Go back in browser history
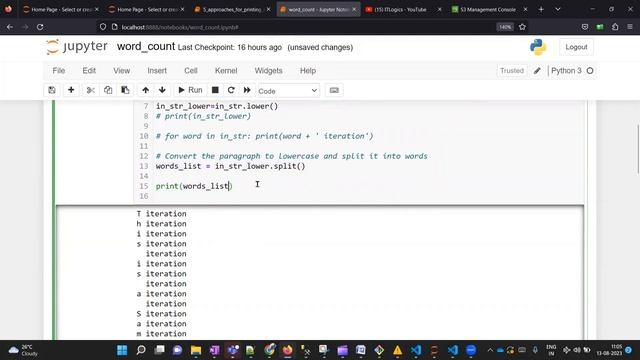 10,27
